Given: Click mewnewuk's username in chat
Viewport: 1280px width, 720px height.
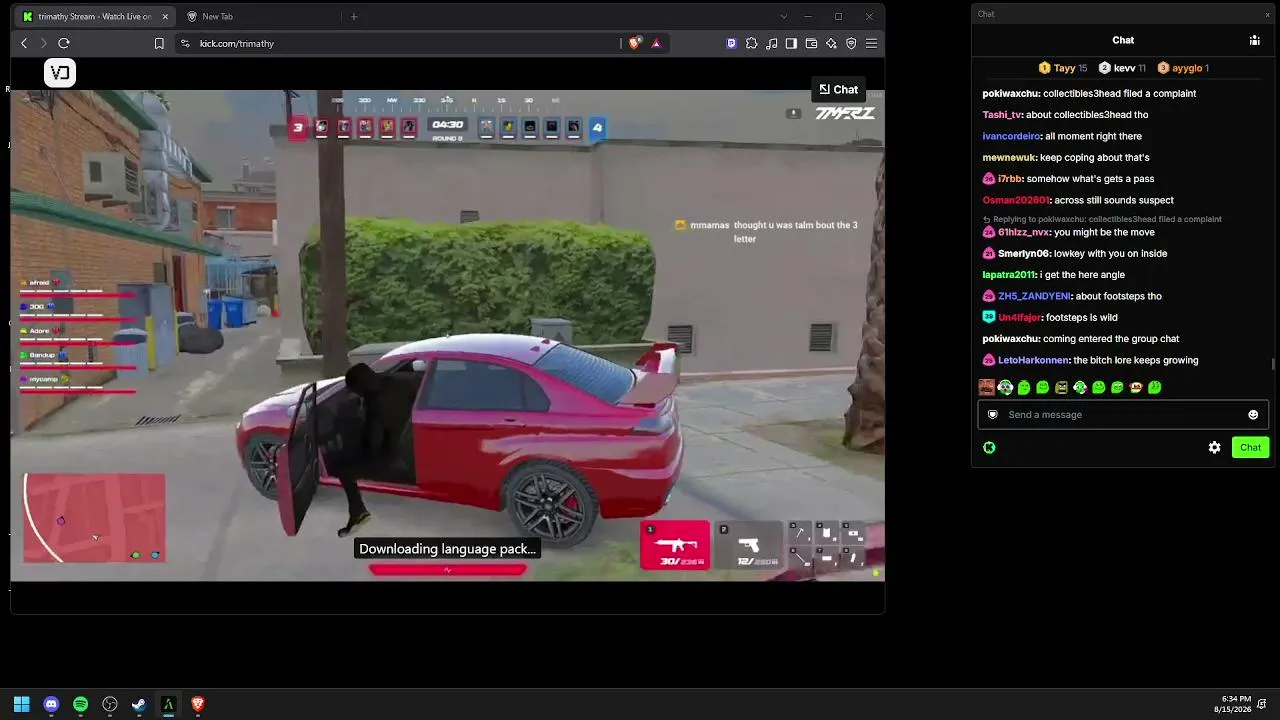Looking at the screenshot, I should click(1009, 158).
